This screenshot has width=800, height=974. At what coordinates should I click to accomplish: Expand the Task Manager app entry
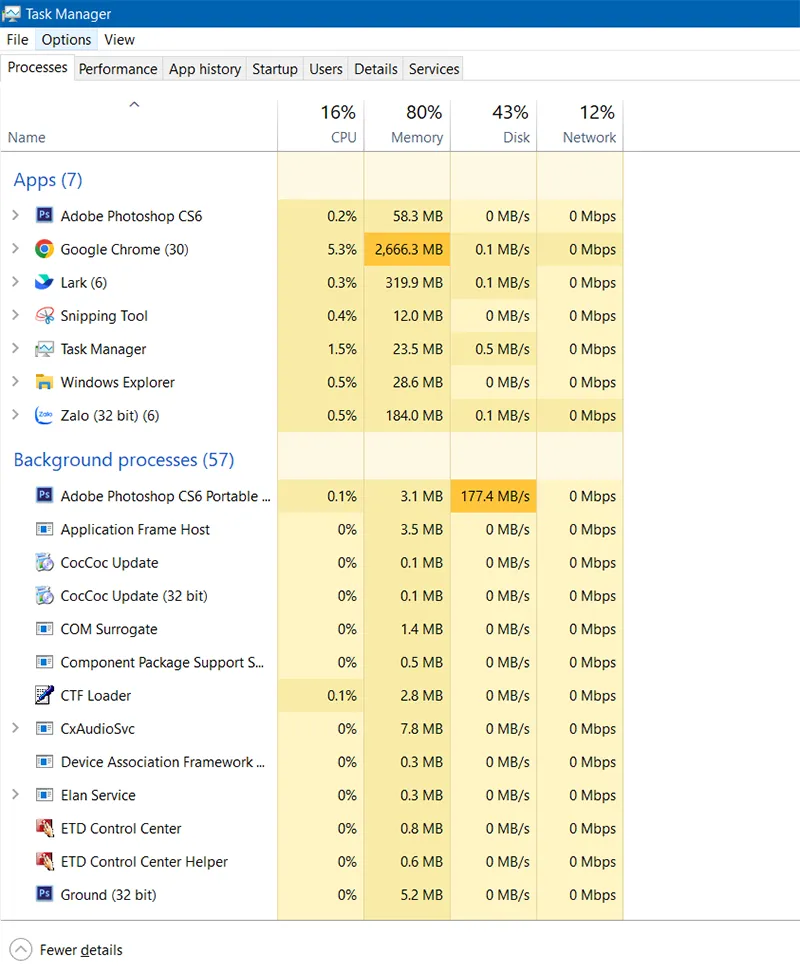pyautogui.click(x=16, y=348)
